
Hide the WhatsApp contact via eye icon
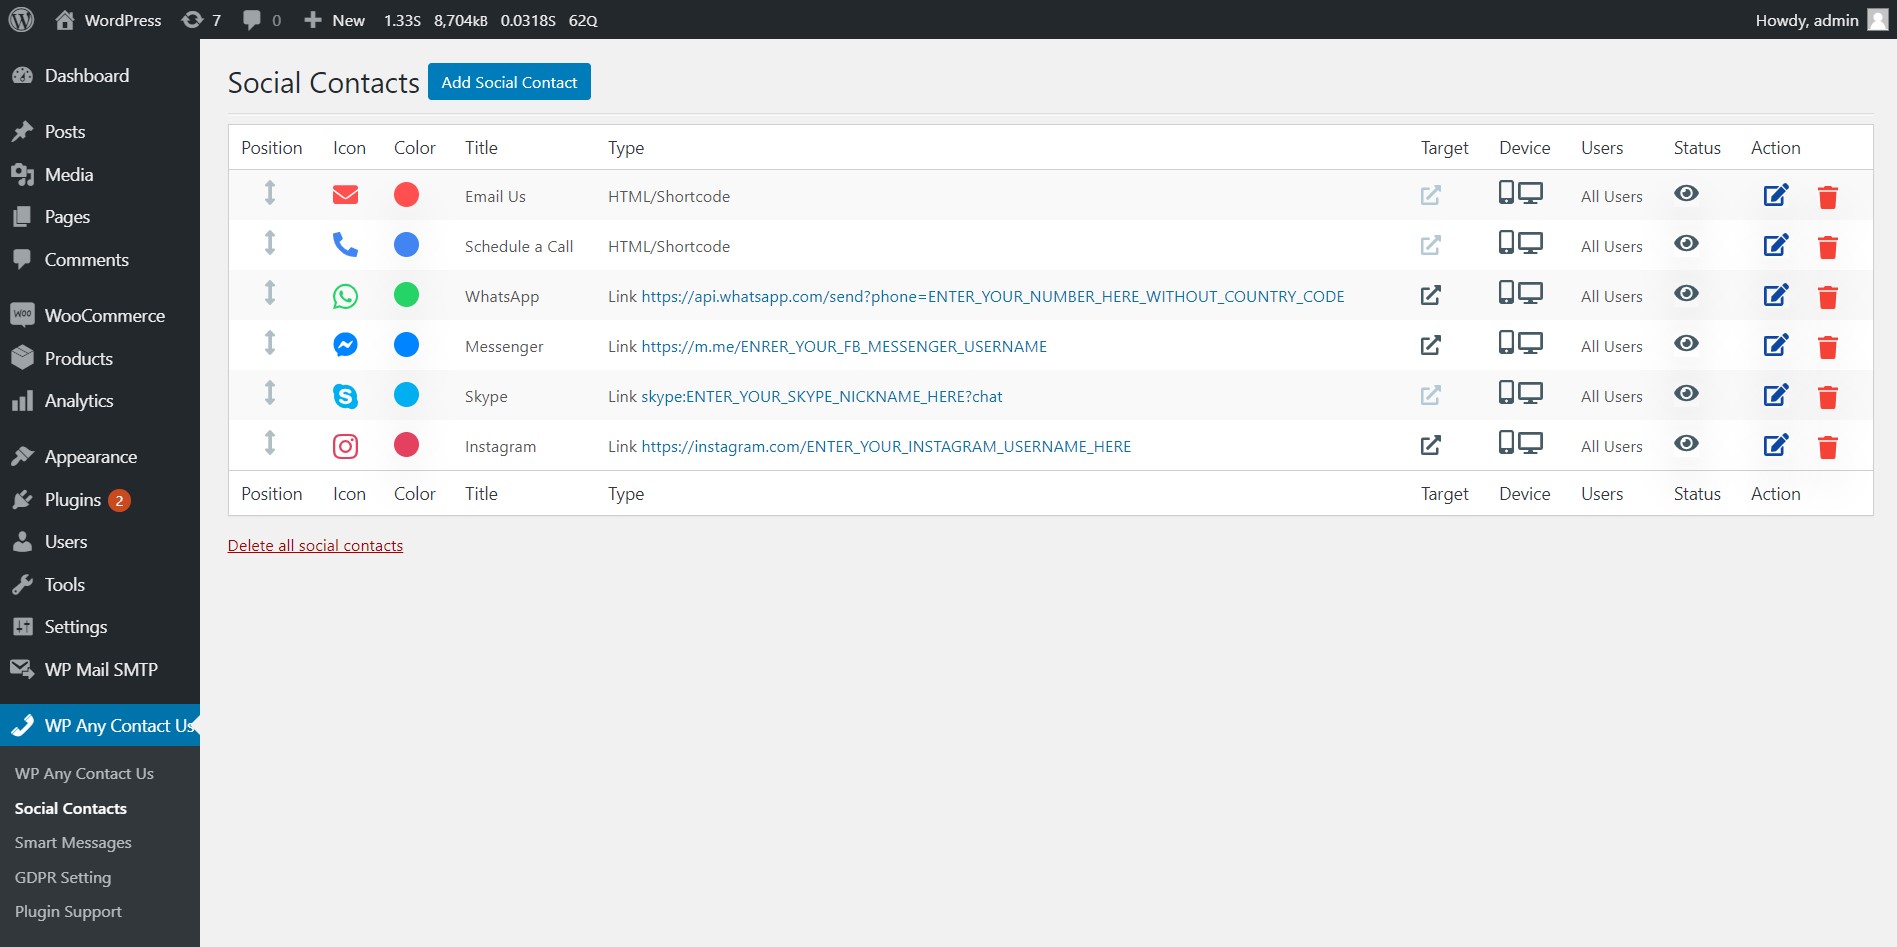coord(1686,293)
